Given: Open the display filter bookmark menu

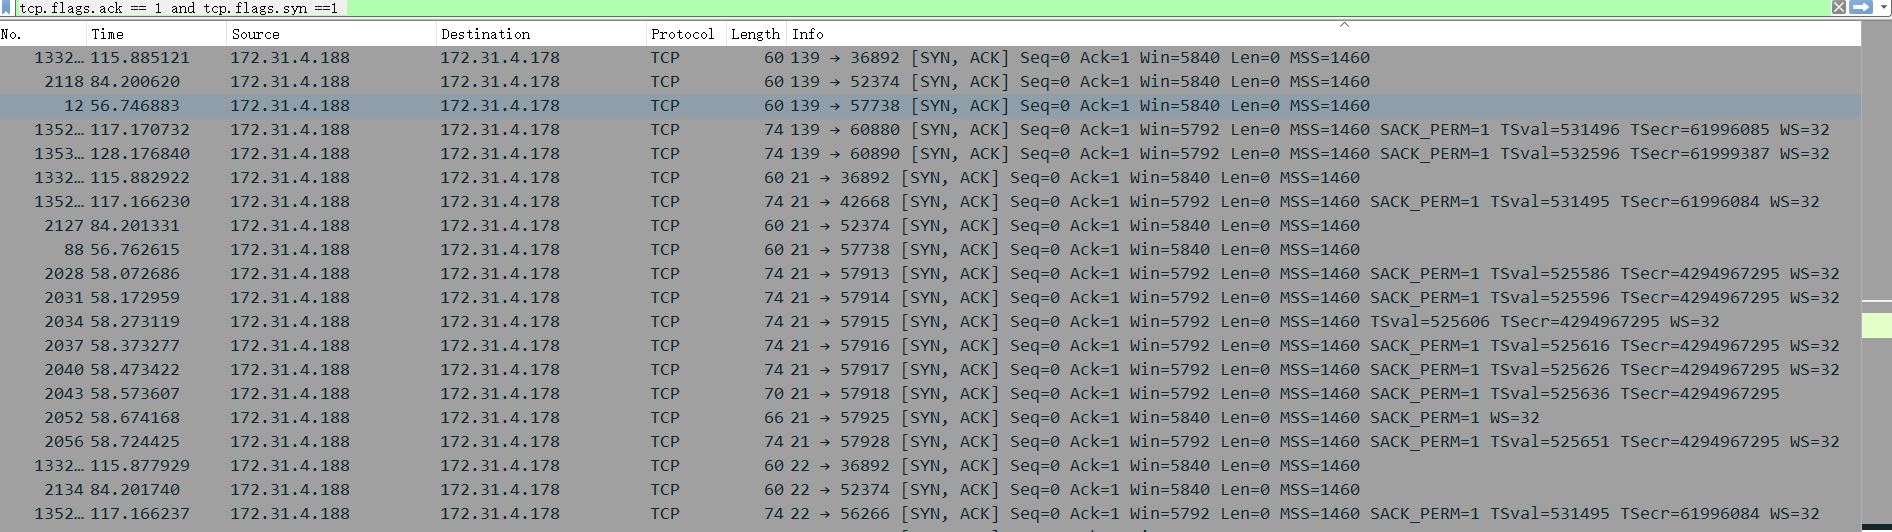Looking at the screenshot, I should 7,7.
